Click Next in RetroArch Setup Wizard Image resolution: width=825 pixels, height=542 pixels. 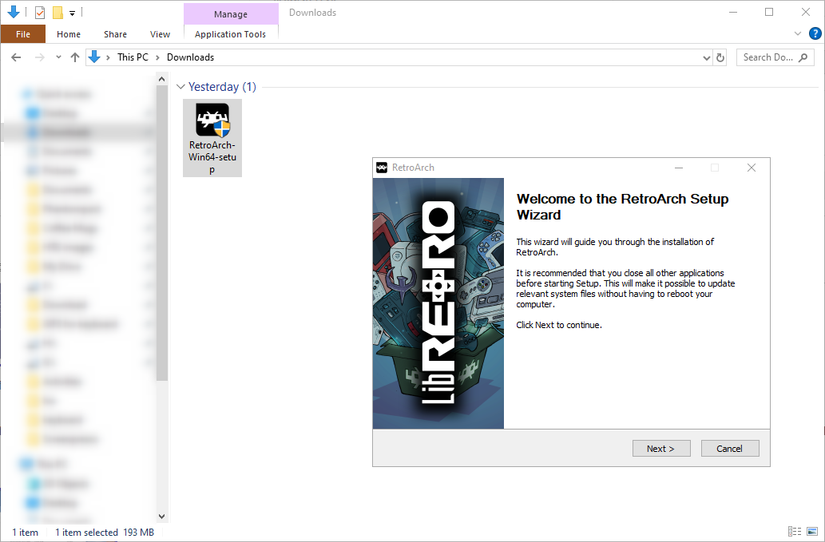click(661, 448)
